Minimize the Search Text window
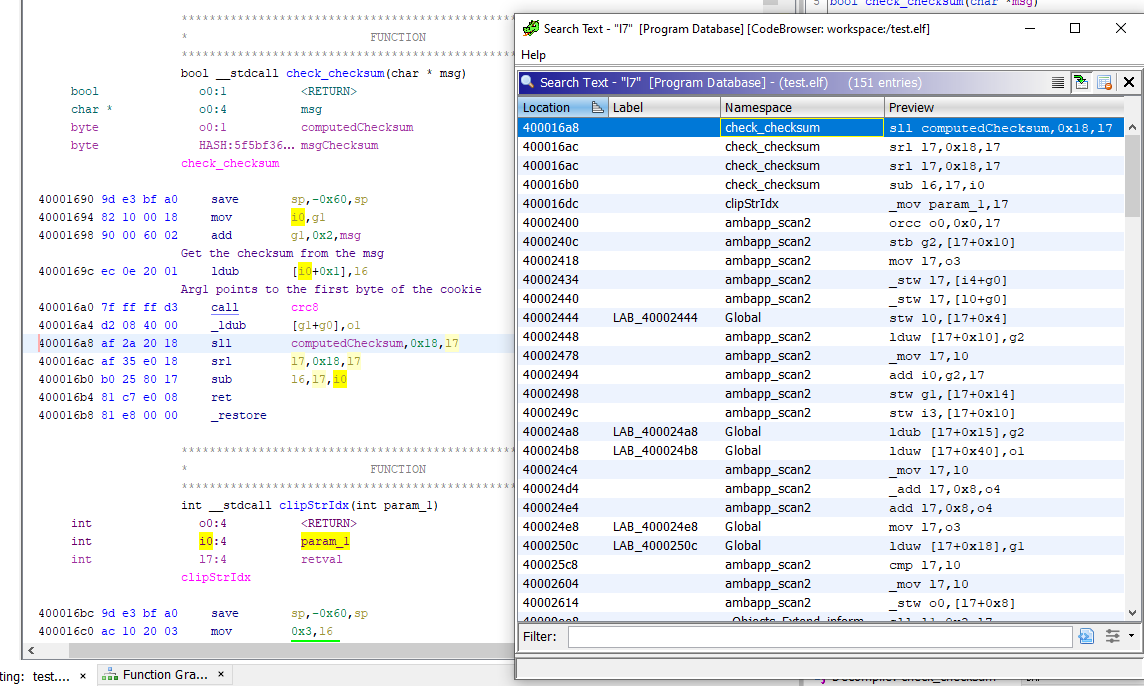Viewport: 1144px width, 686px height. (1029, 28)
